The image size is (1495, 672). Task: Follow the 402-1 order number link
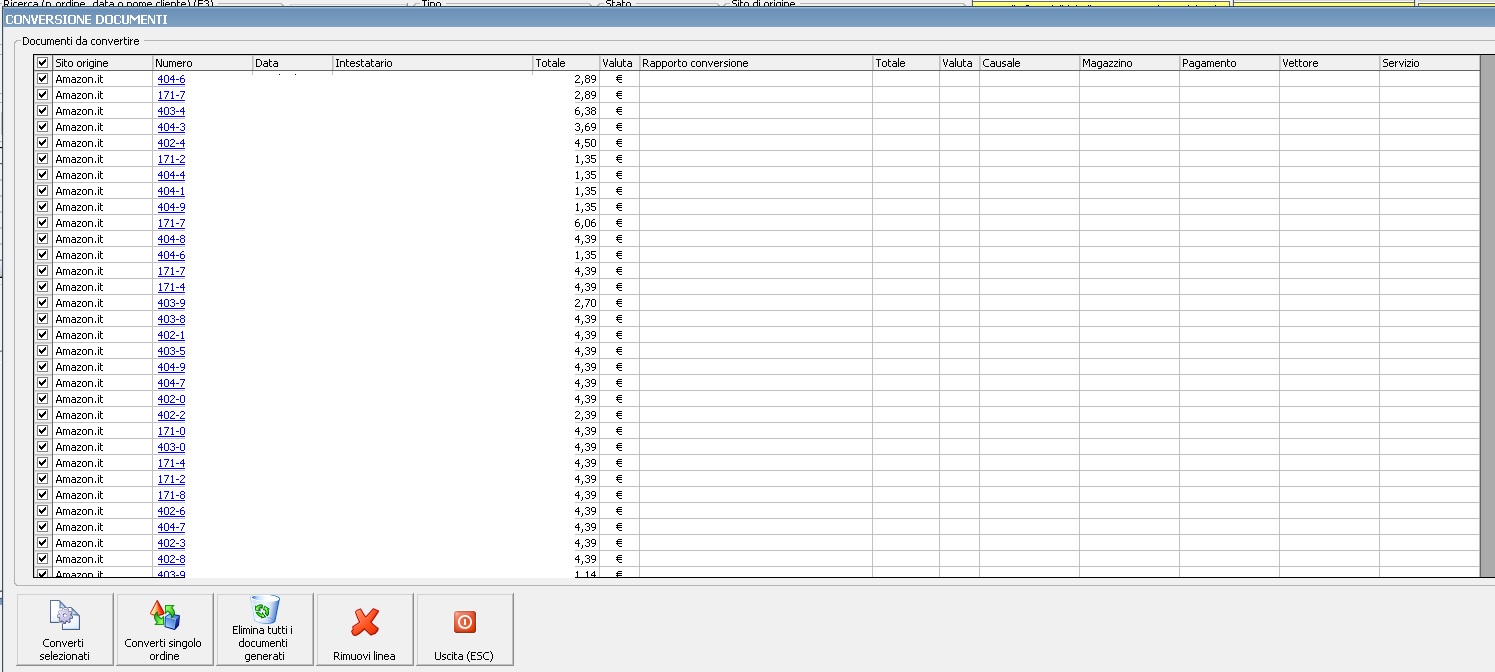171,335
